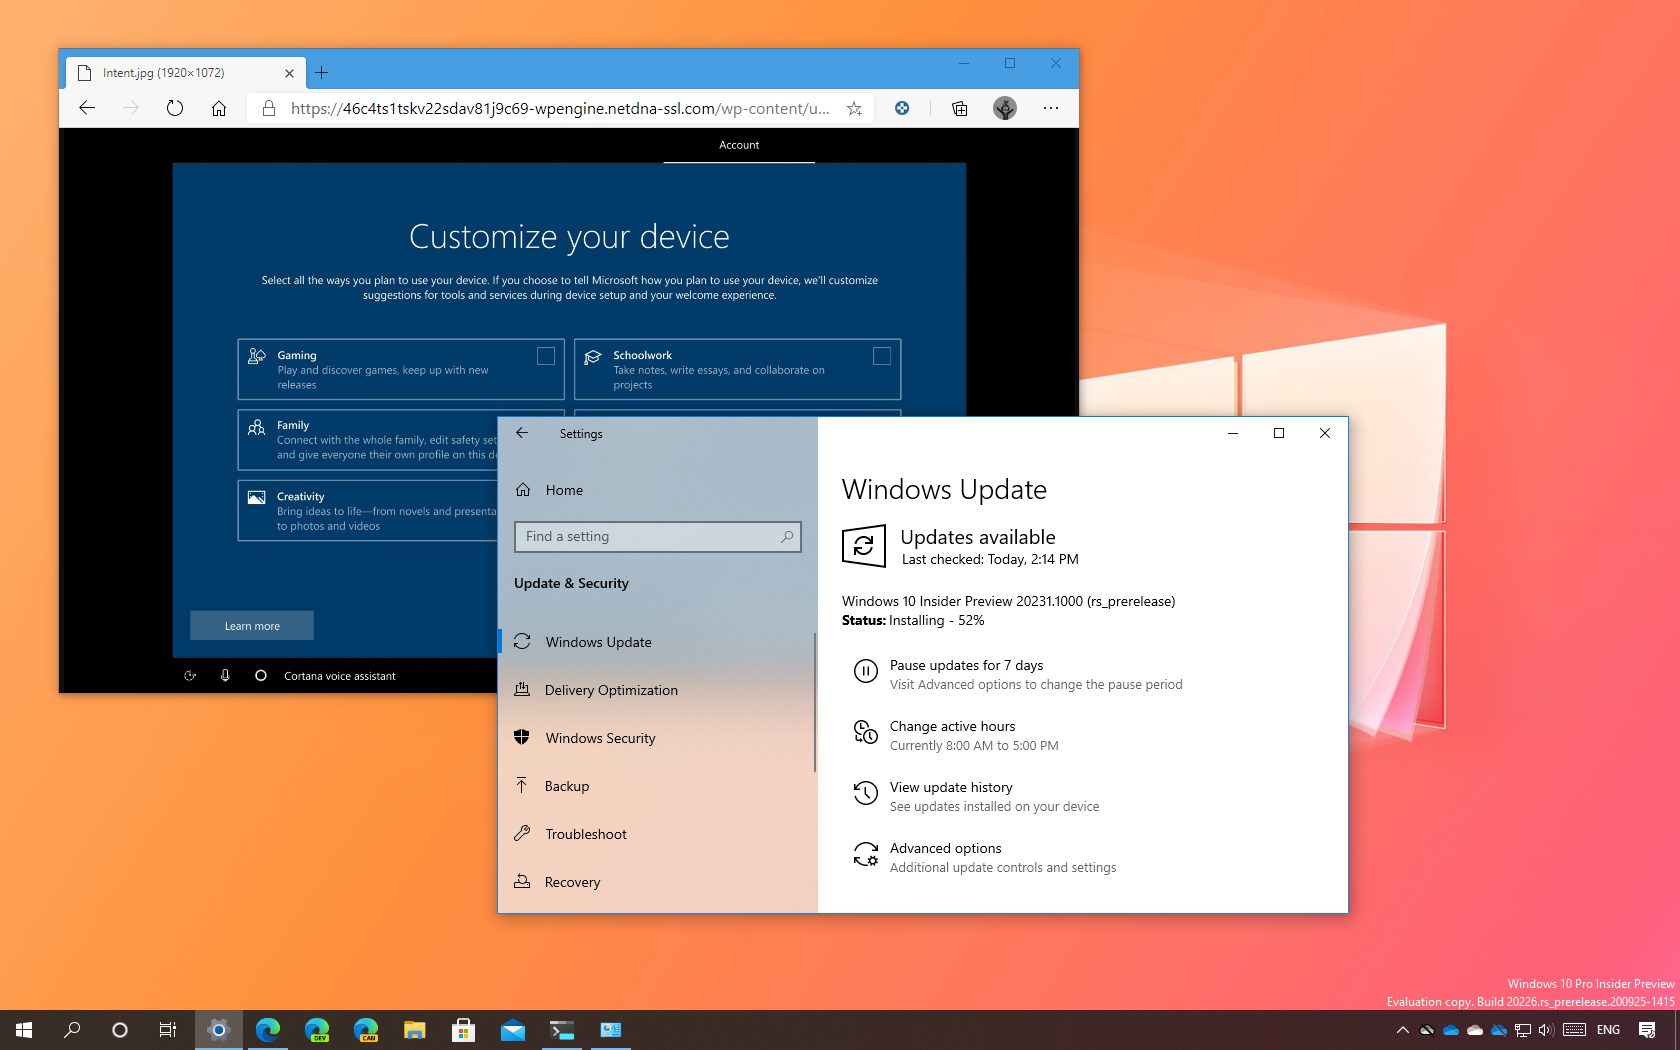
Task: Check the Gaming checkbox
Action: click(546, 355)
